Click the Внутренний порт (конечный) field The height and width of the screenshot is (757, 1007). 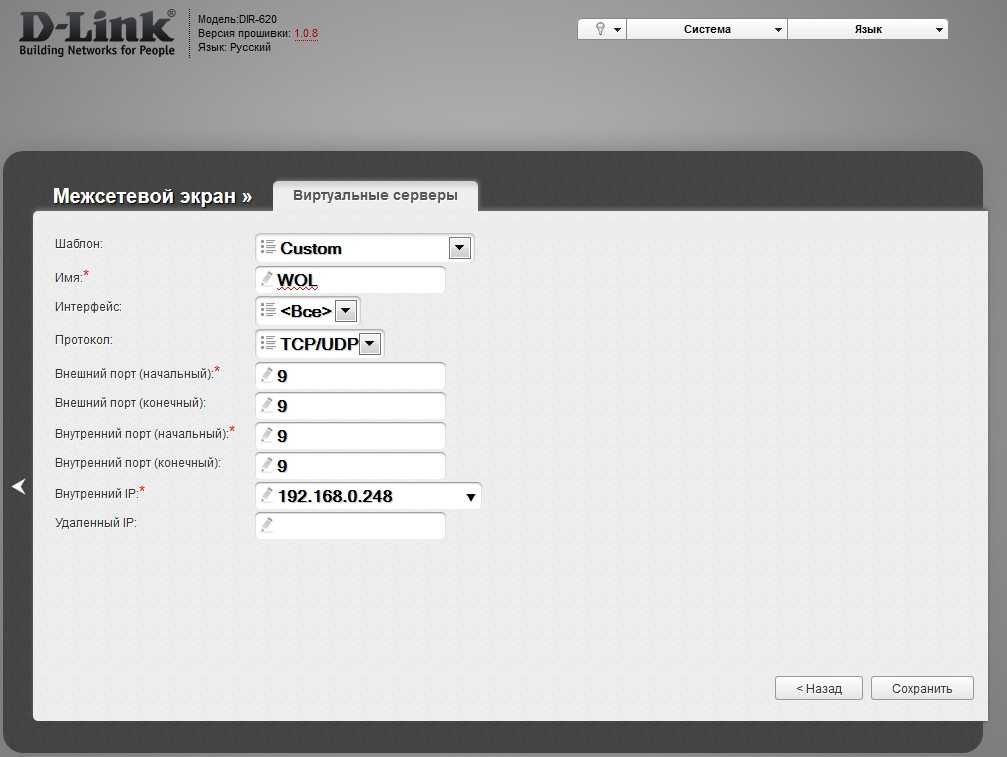click(350, 466)
